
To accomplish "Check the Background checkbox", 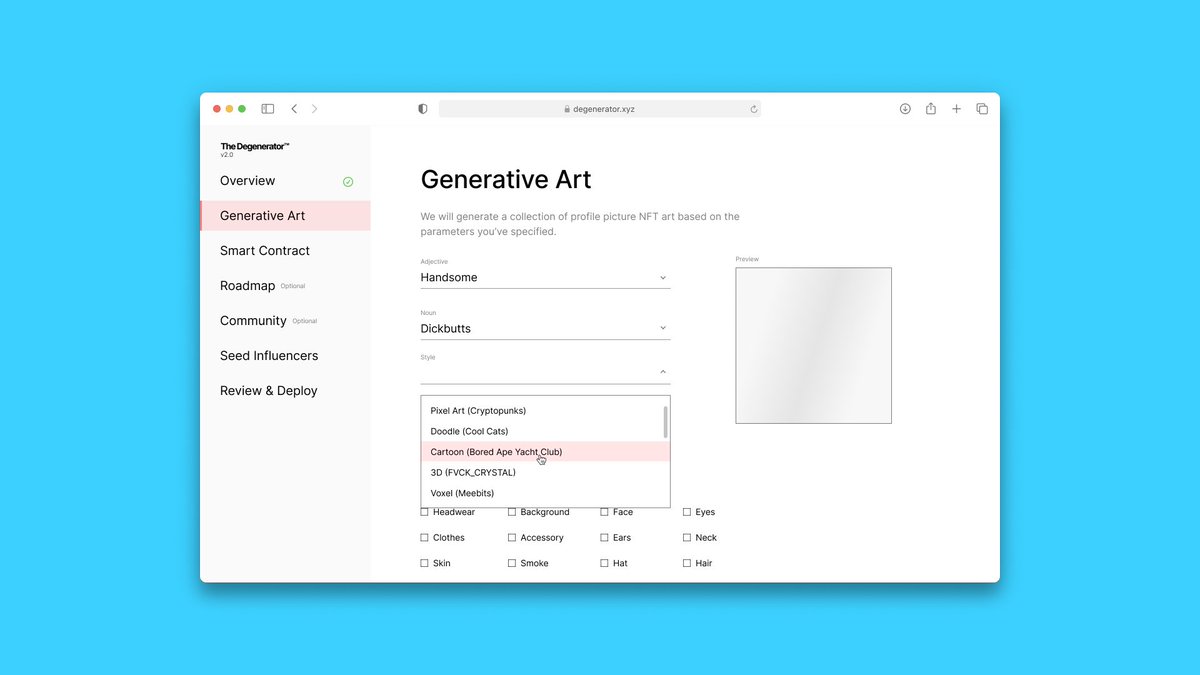I will coord(512,512).
